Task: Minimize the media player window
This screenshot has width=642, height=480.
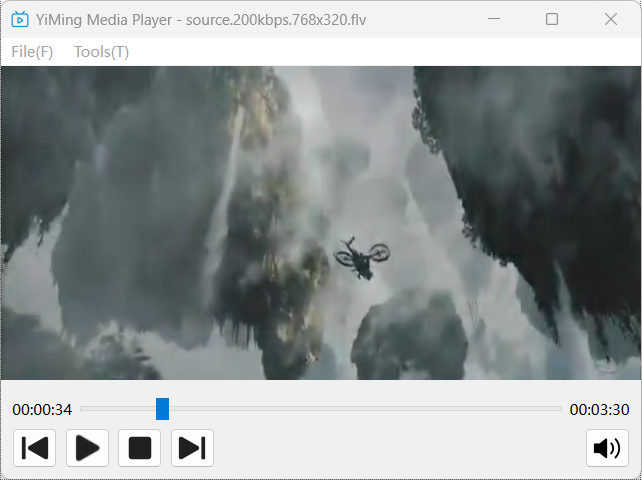Action: pyautogui.click(x=494, y=19)
